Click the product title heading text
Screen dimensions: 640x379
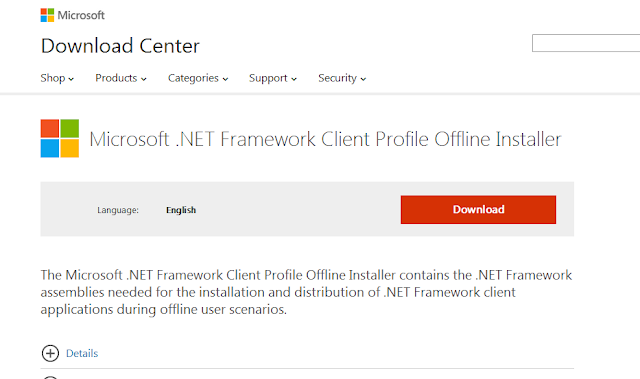click(x=325, y=139)
